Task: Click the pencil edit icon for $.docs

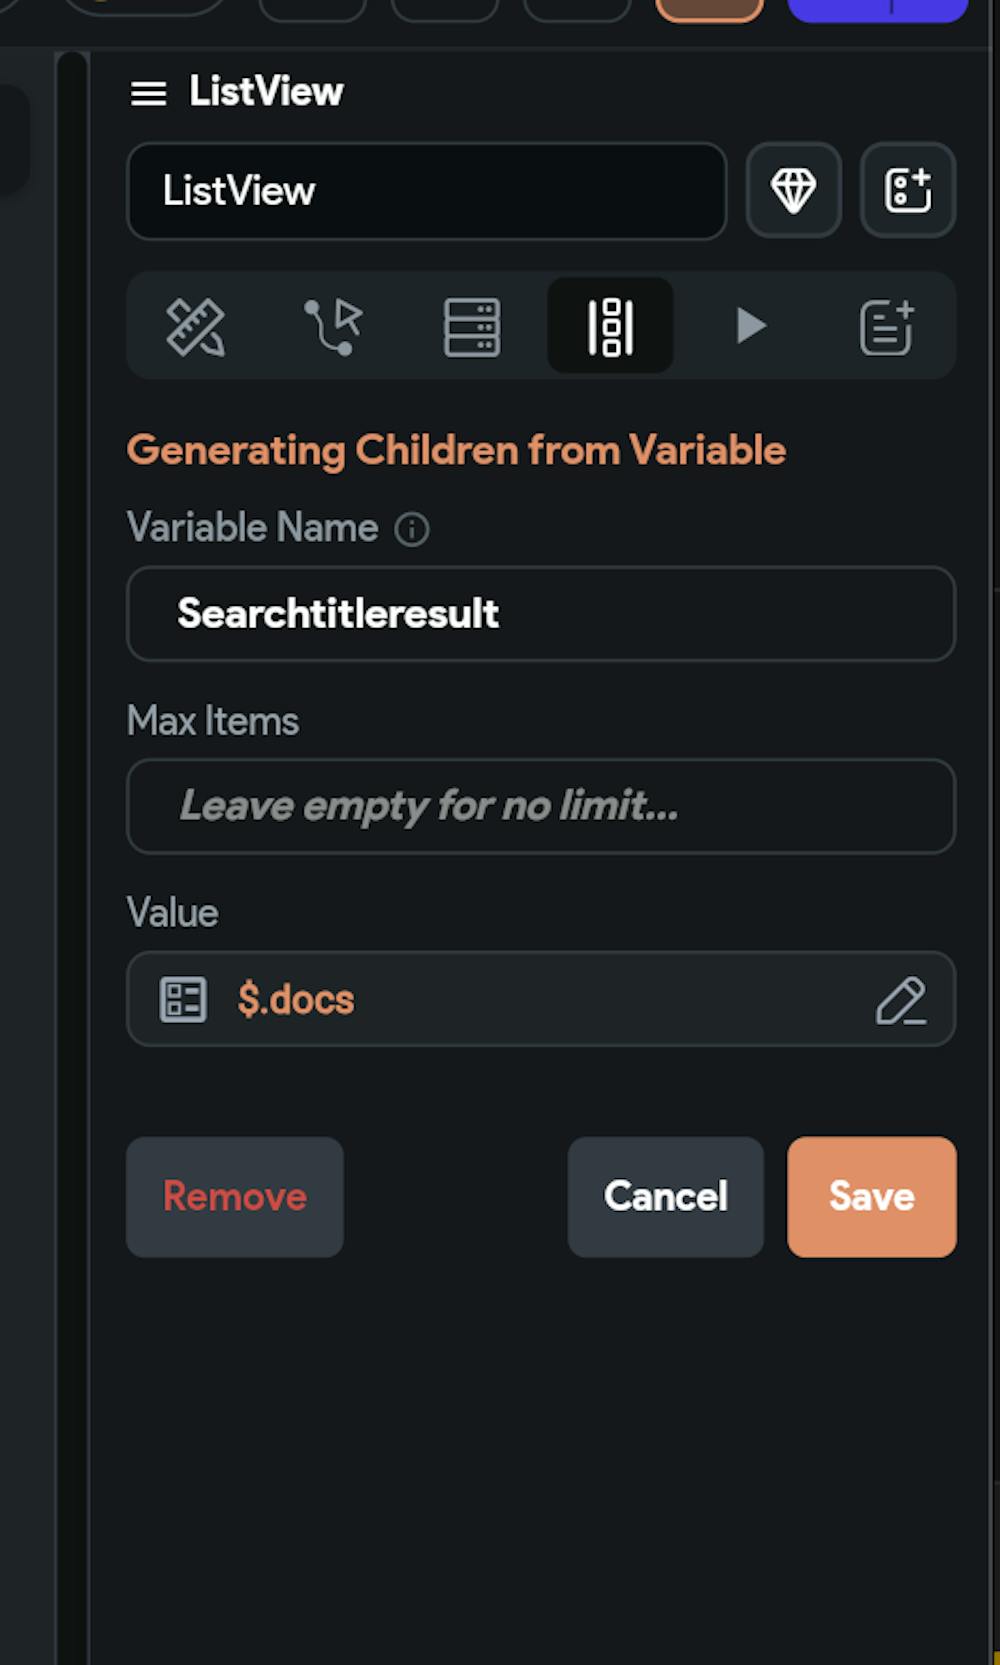Action: point(901,1000)
